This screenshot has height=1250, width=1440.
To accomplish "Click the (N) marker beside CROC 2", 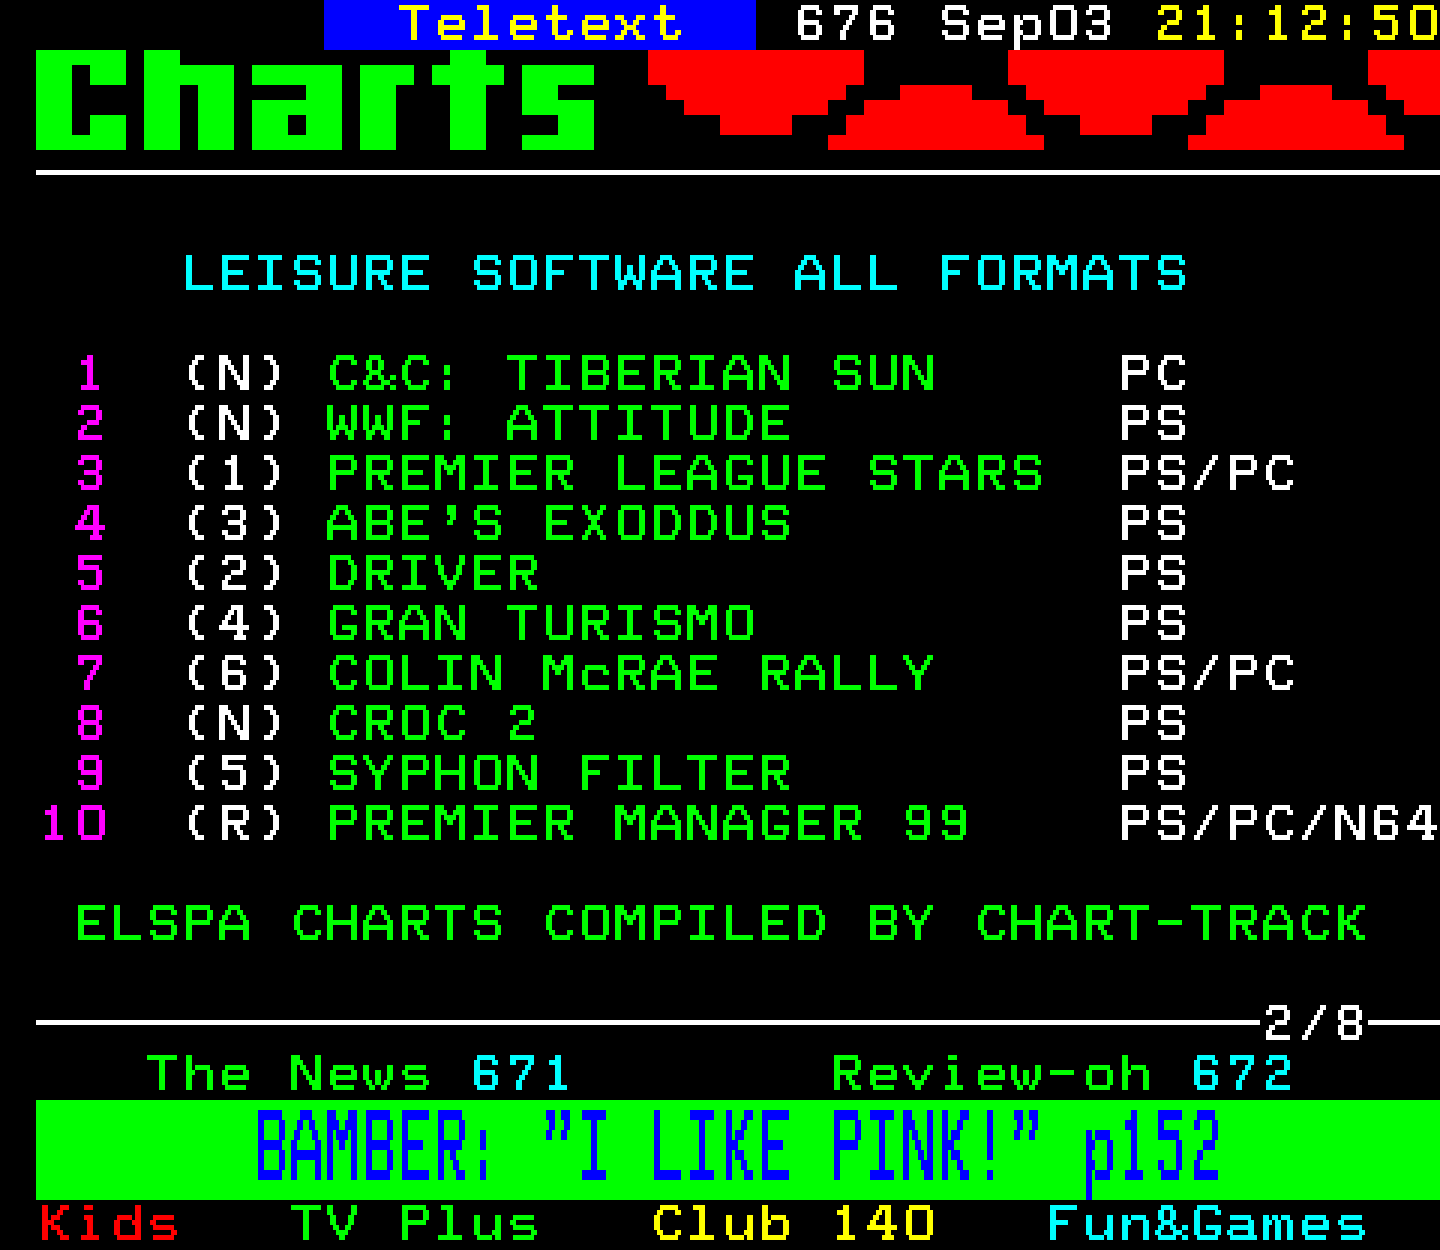I will [235, 724].
